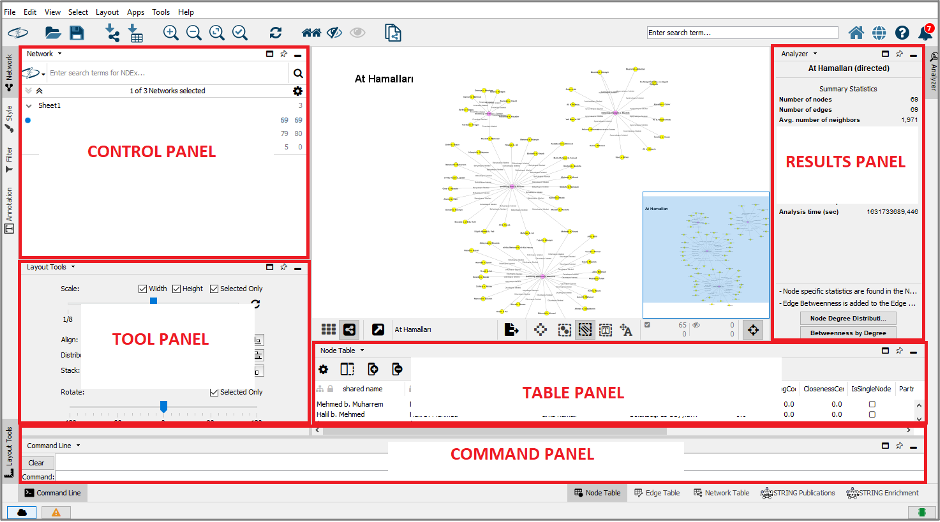
Task: Open the Tools menu
Action: coord(161,12)
